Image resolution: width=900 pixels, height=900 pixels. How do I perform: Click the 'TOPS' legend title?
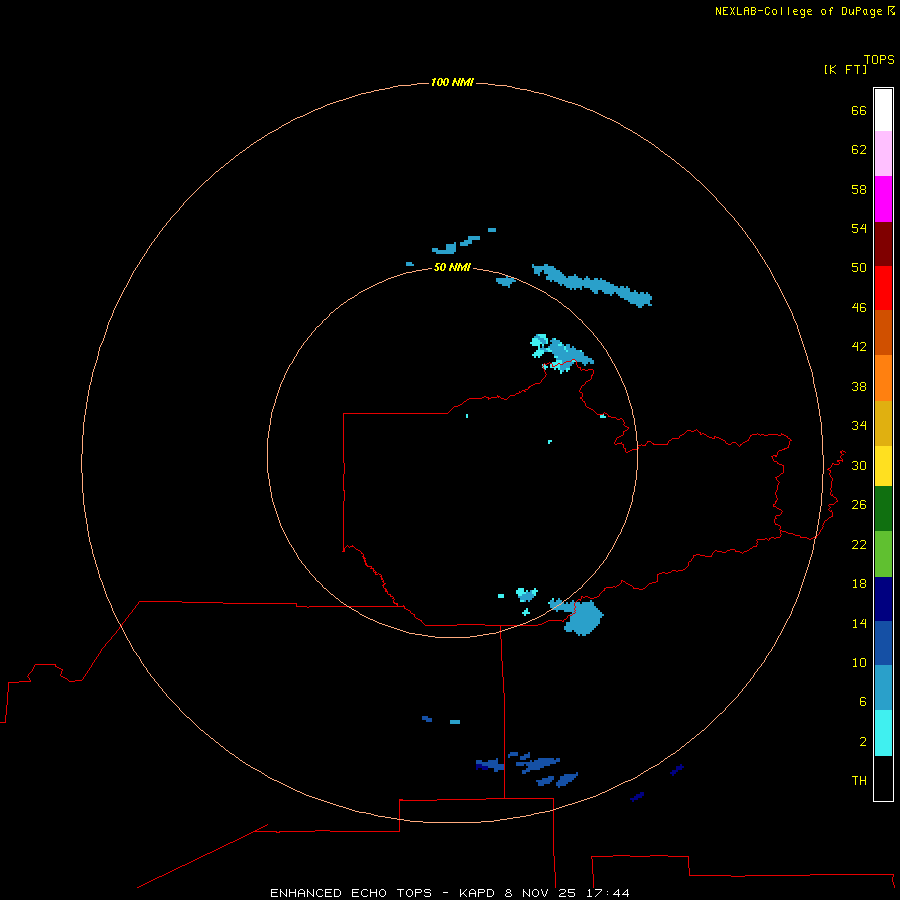879,59
